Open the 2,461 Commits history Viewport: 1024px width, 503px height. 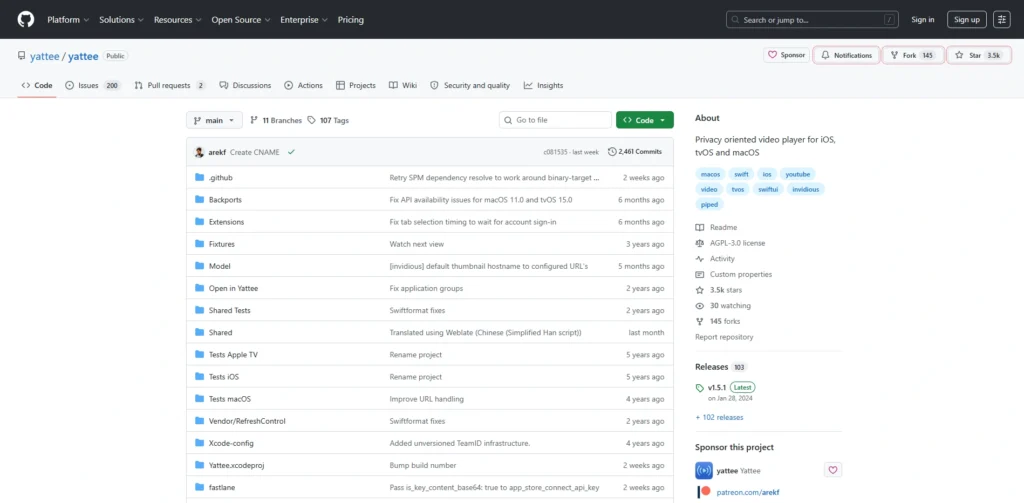(635, 152)
